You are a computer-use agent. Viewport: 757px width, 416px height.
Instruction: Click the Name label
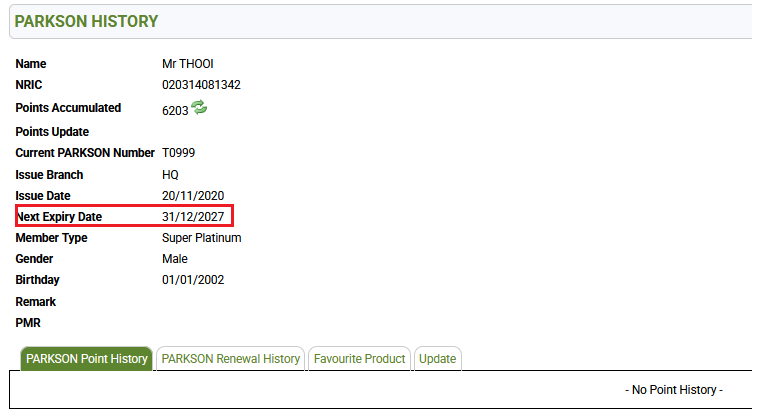click(31, 64)
